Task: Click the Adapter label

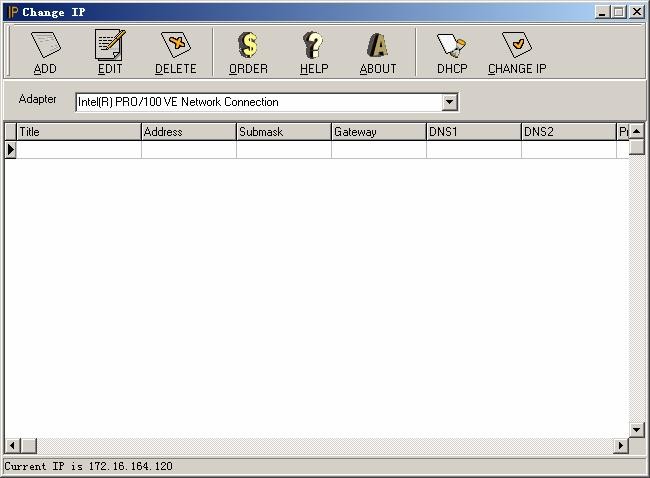Action: pyautogui.click(x=37, y=99)
